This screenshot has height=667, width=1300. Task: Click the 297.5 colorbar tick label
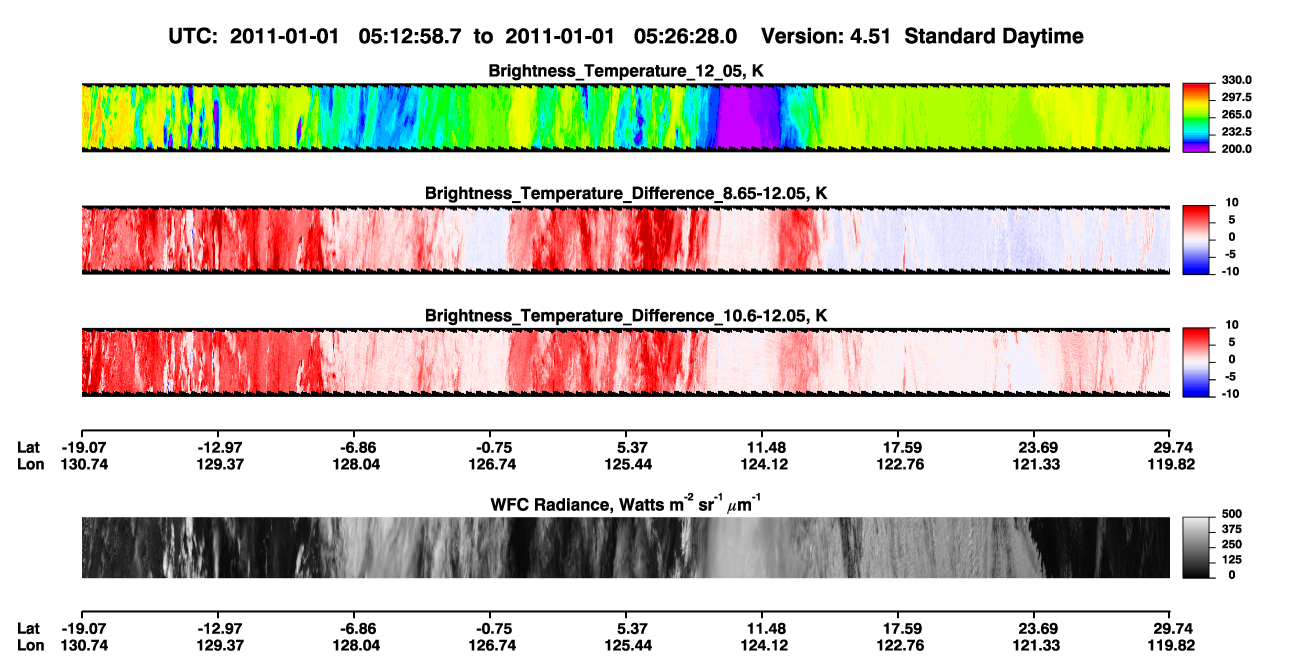[1236, 97]
